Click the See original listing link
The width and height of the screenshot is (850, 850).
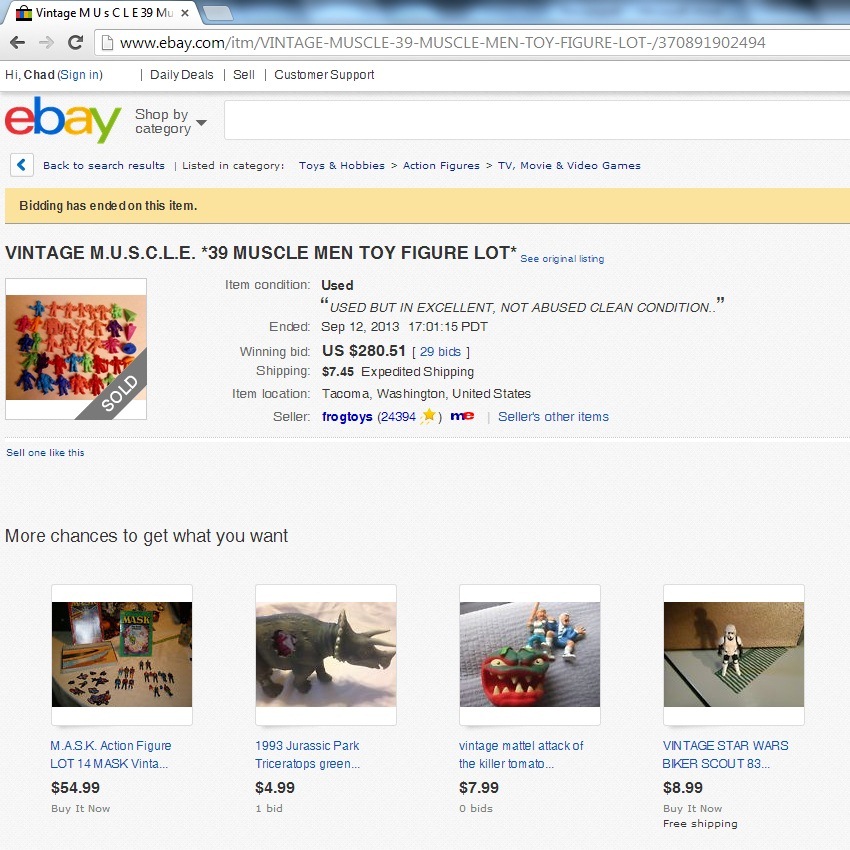point(562,259)
